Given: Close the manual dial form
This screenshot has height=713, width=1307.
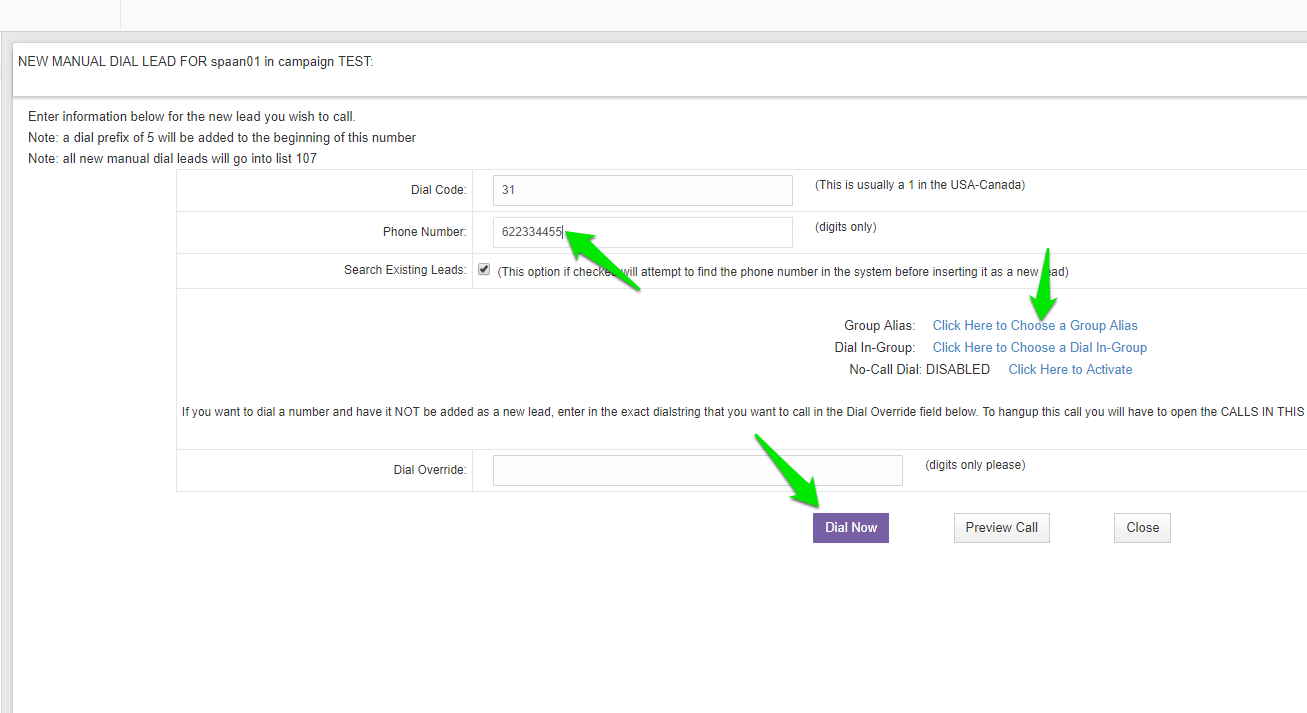Looking at the screenshot, I should coord(1142,527).
